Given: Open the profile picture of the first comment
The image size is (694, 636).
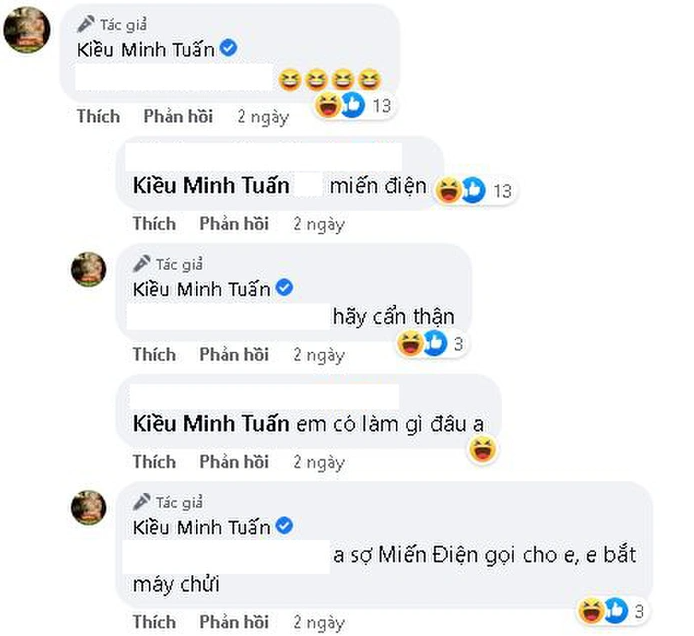Looking at the screenshot, I should click(x=27, y=31).
